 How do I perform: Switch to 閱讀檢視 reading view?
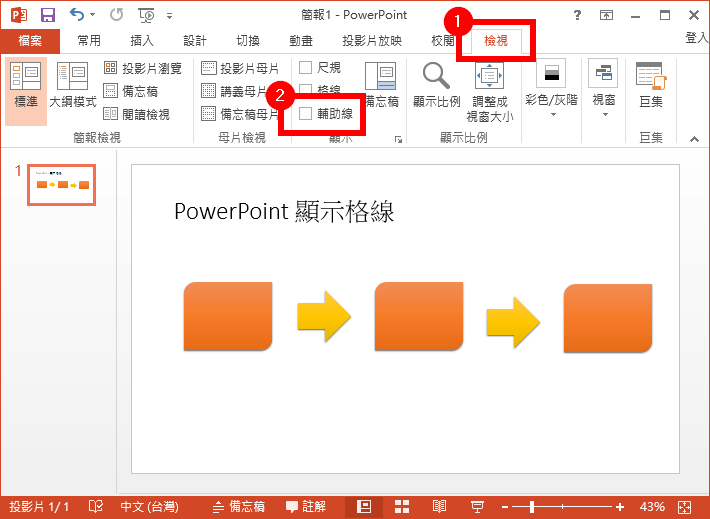[136, 114]
